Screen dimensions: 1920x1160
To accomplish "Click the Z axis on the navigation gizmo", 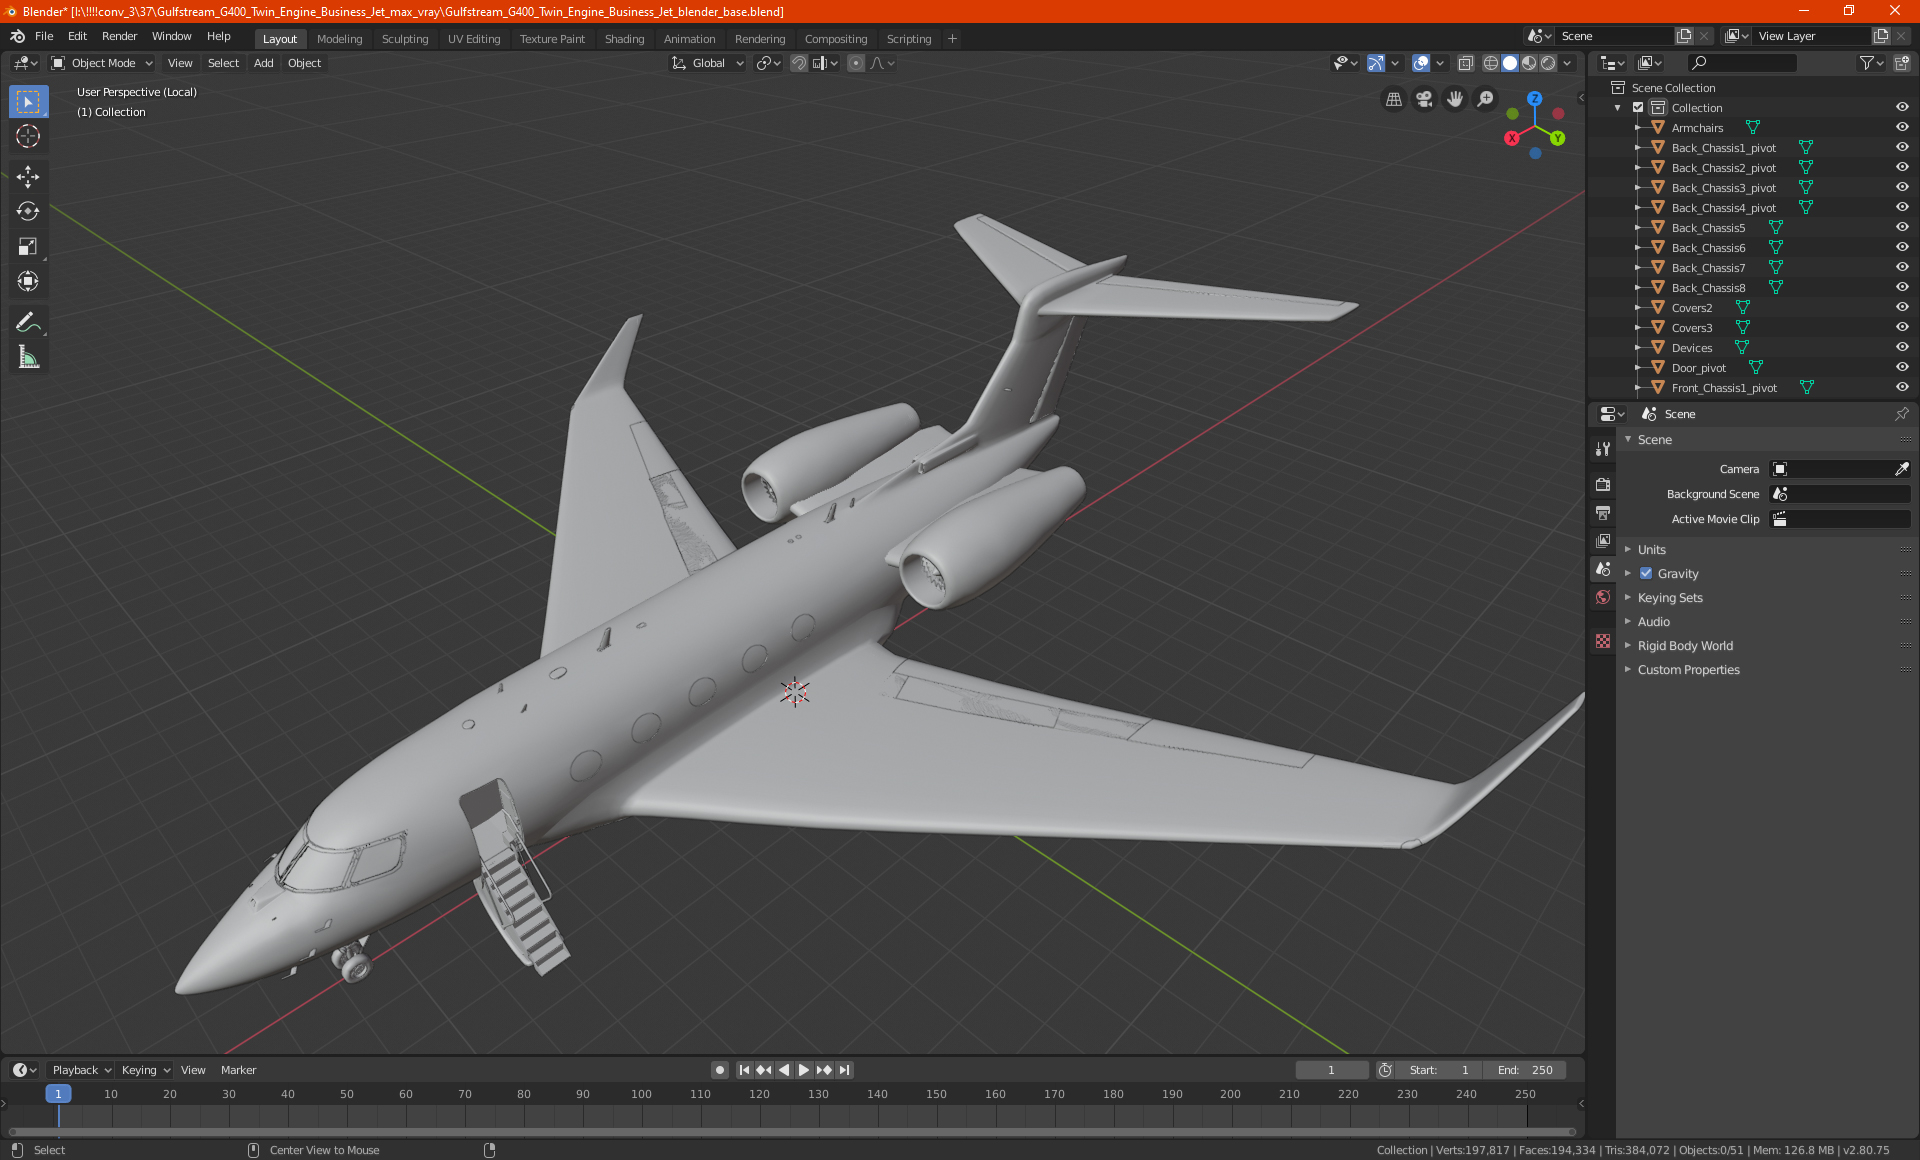I will click(1534, 99).
